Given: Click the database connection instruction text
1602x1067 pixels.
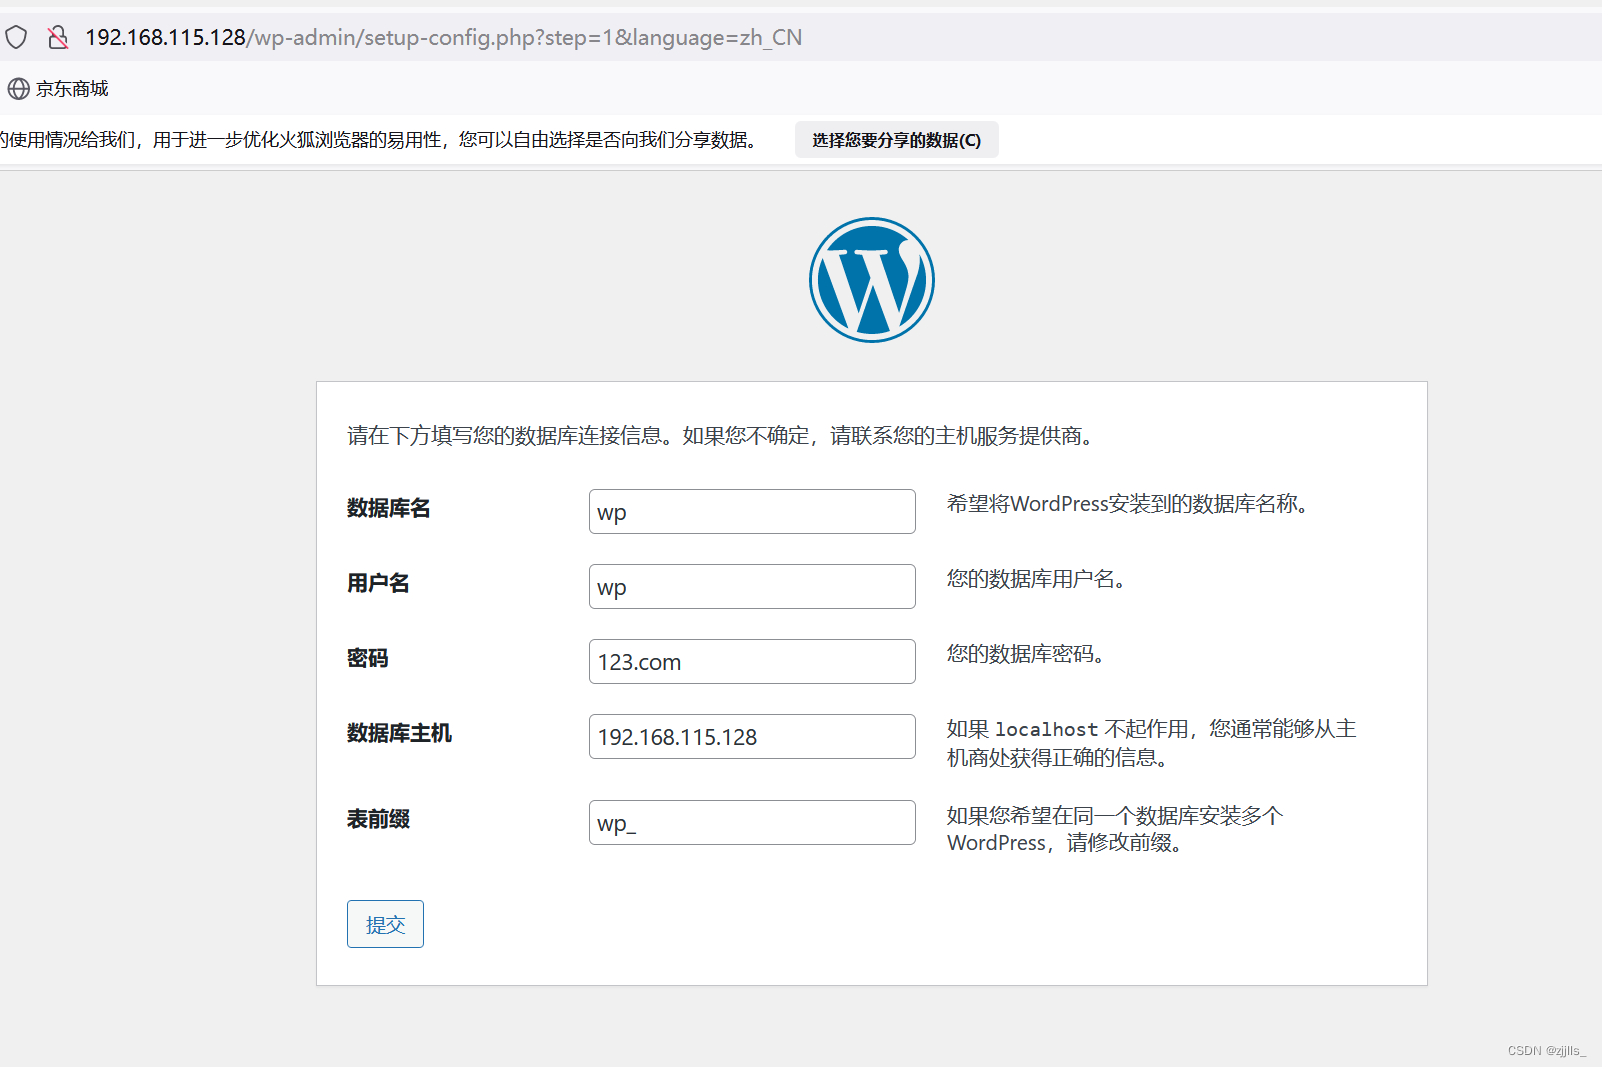Looking at the screenshot, I should tap(716, 436).
